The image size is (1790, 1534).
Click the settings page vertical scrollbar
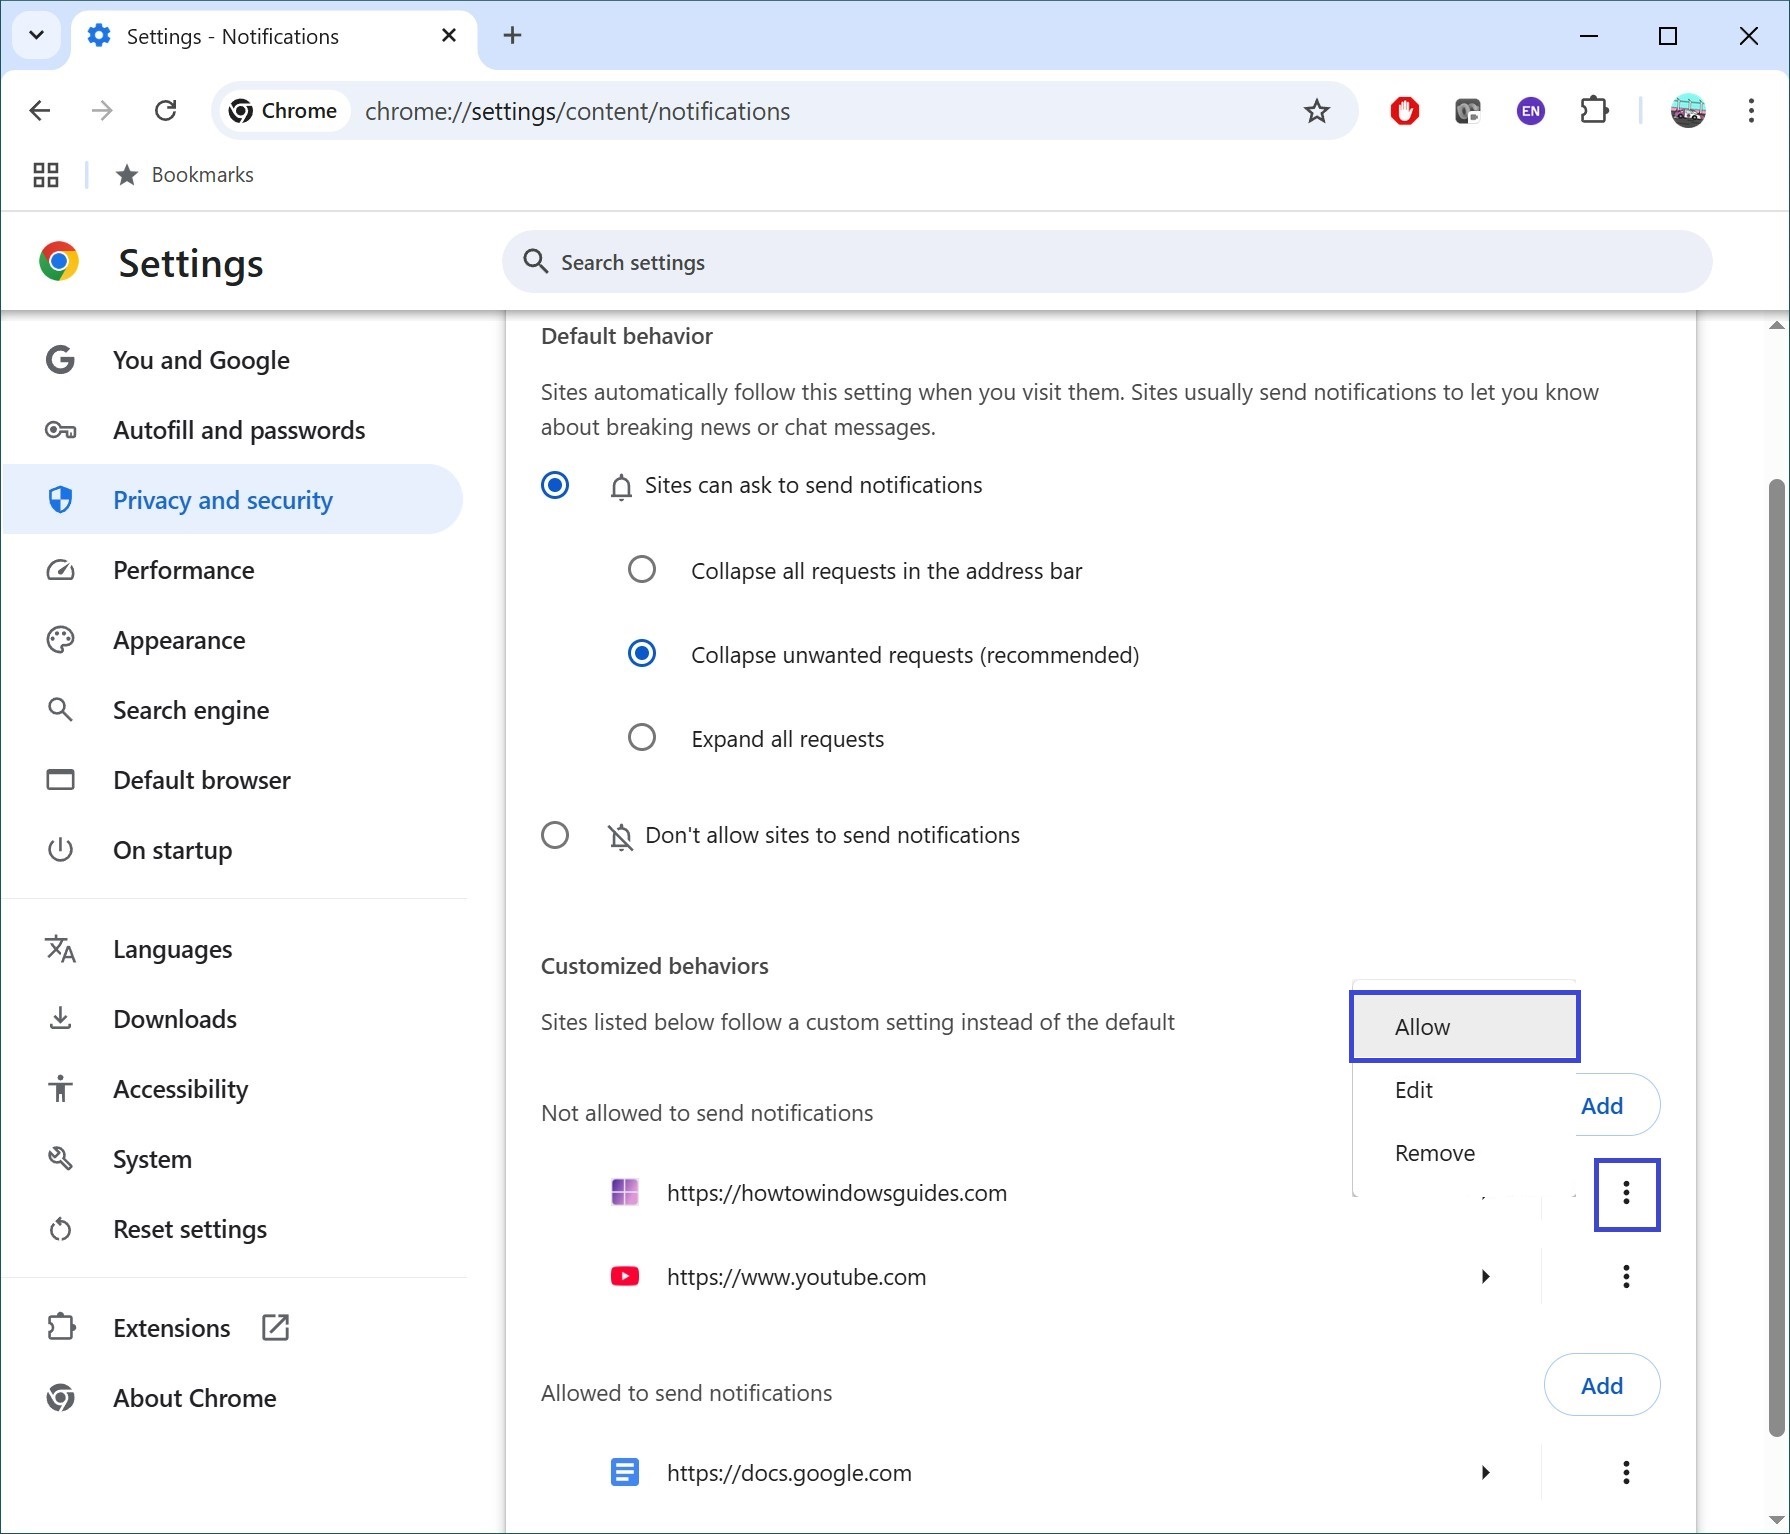(1776, 958)
